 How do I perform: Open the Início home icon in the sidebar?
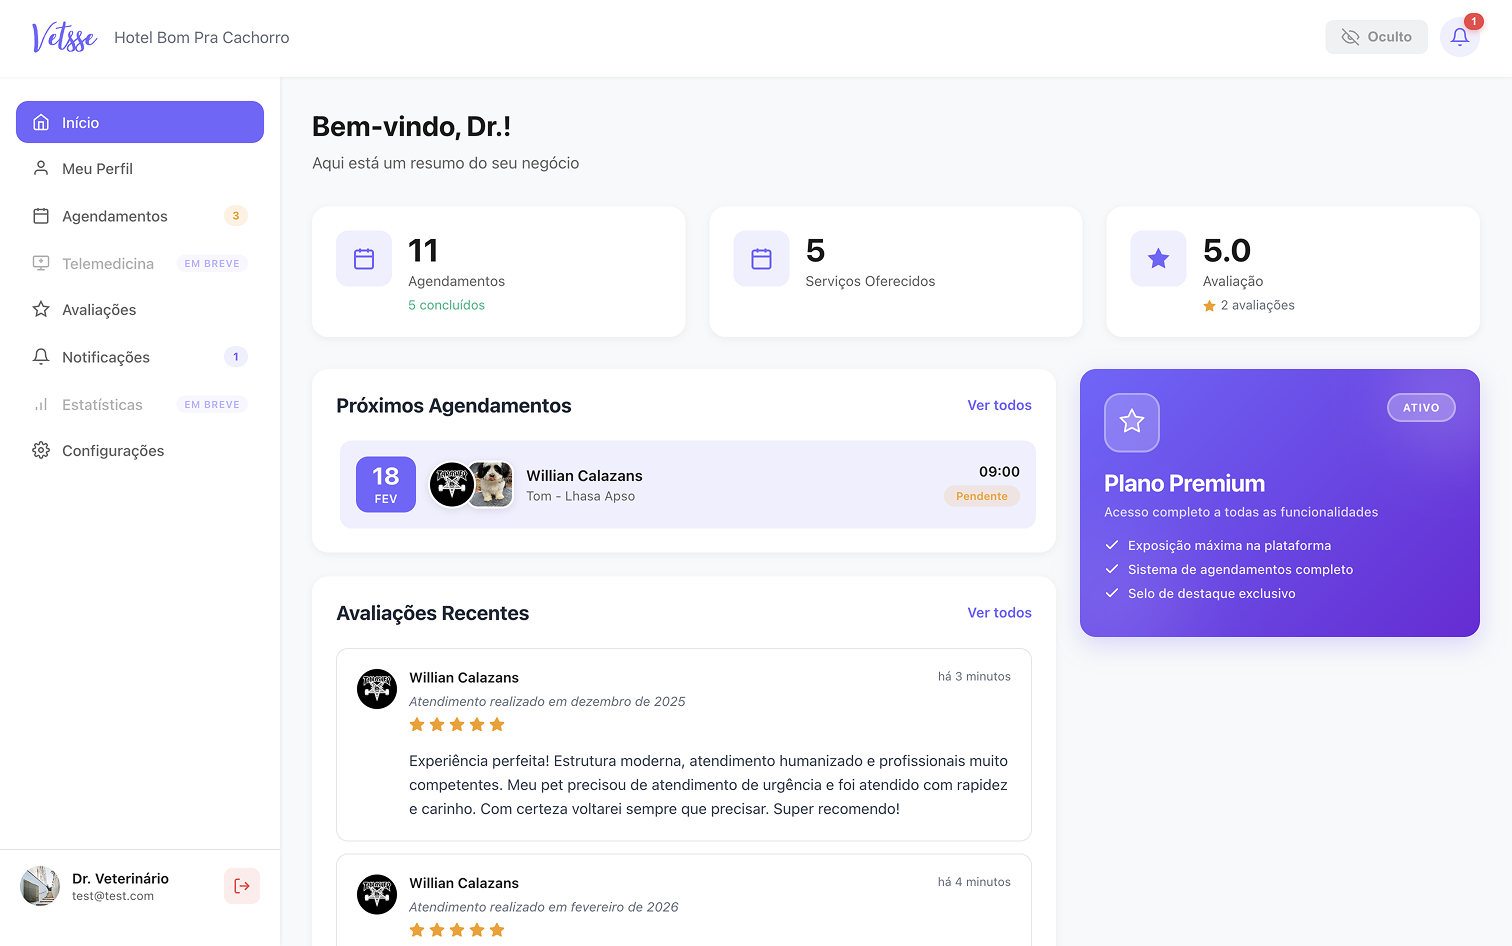[x=41, y=122]
